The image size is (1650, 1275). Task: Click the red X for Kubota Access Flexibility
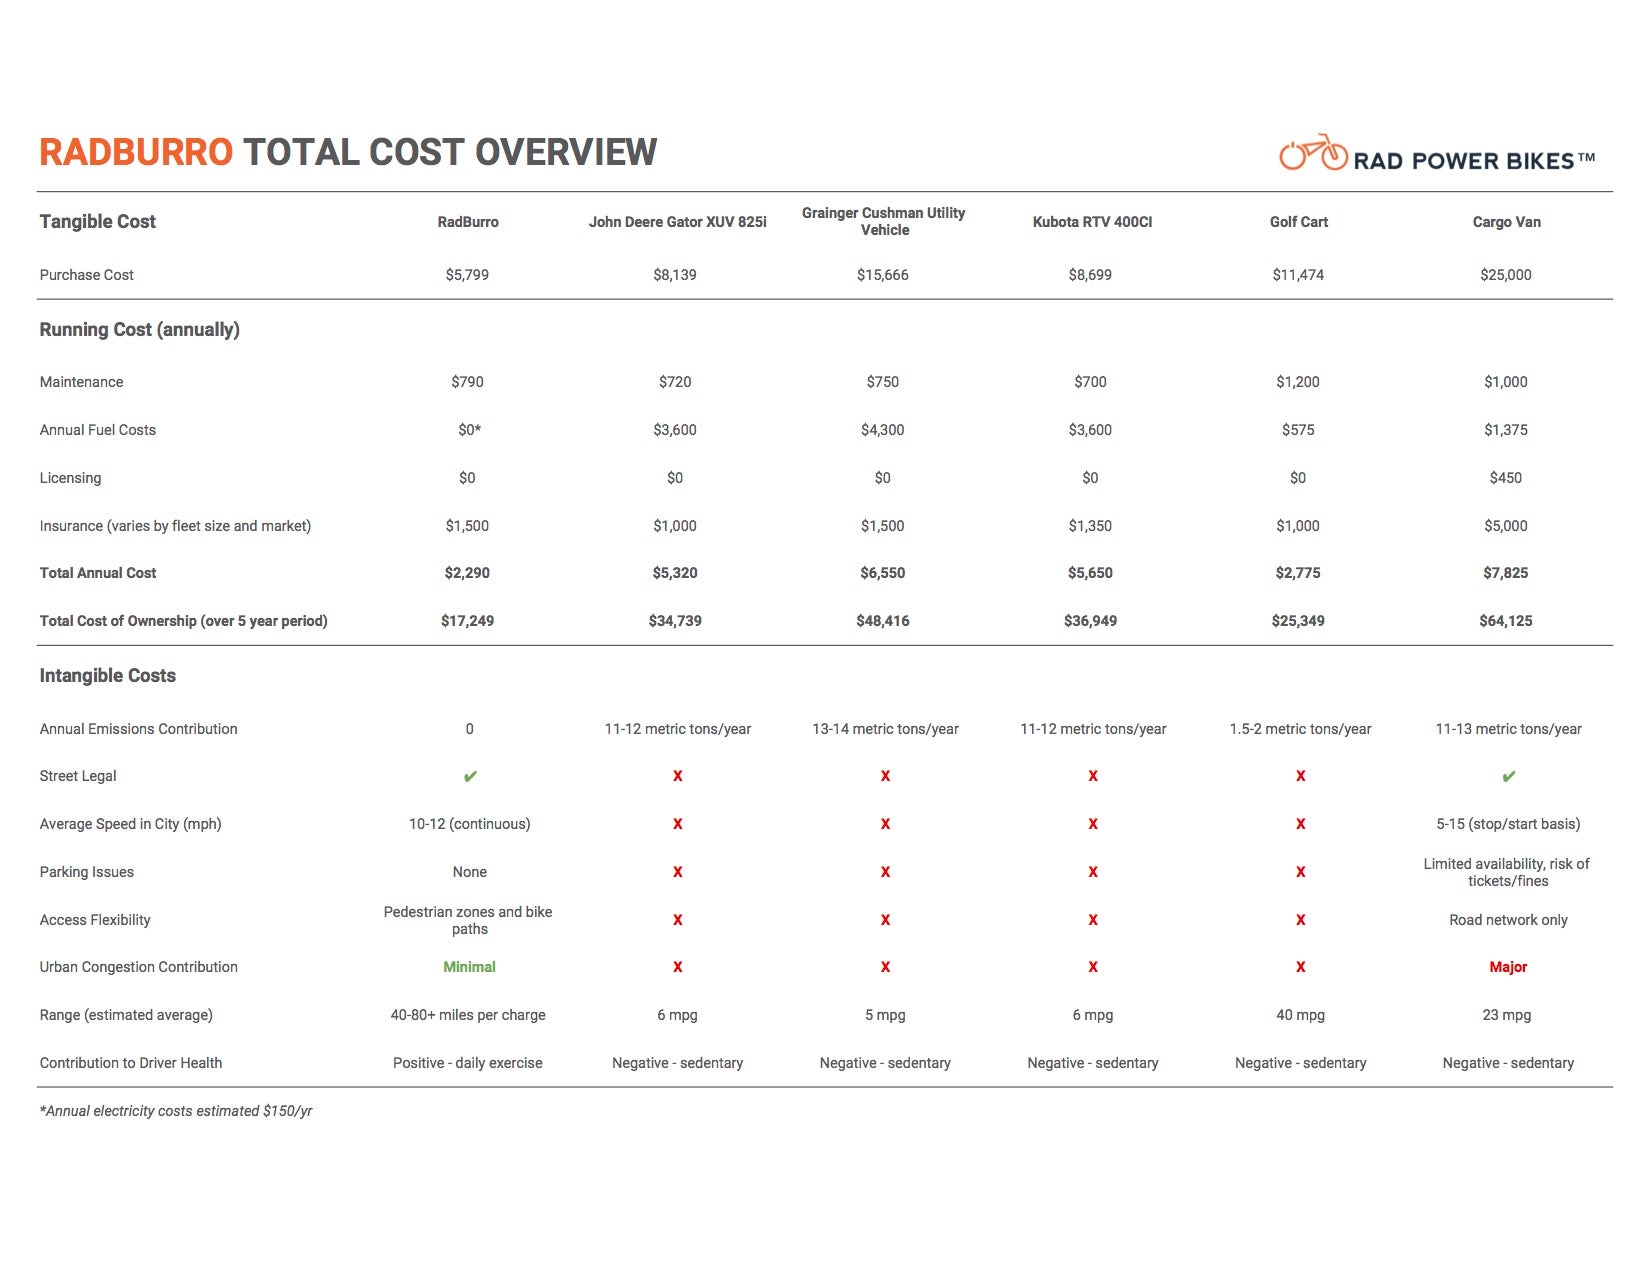(1092, 920)
